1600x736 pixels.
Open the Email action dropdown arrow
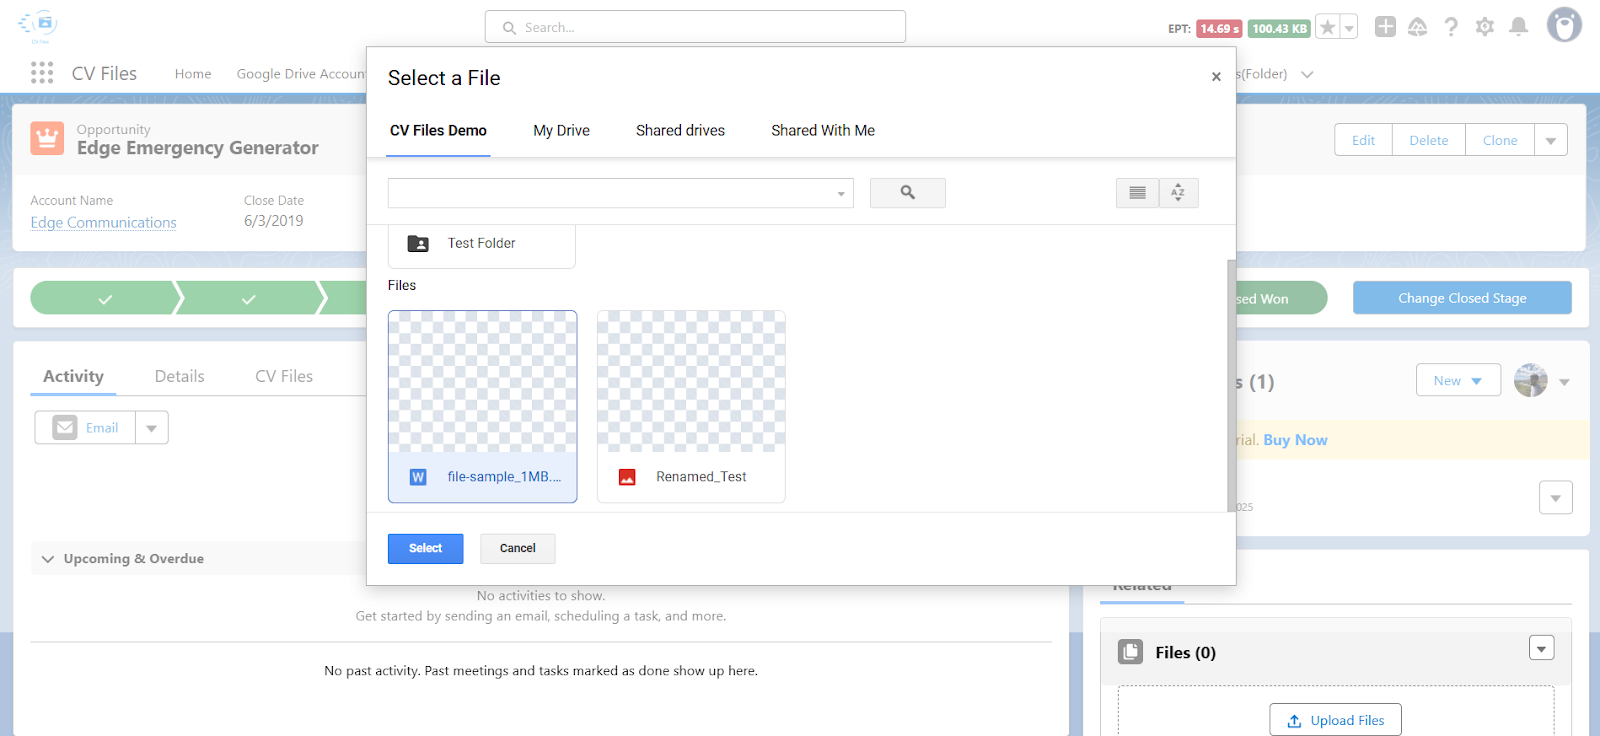[152, 428]
